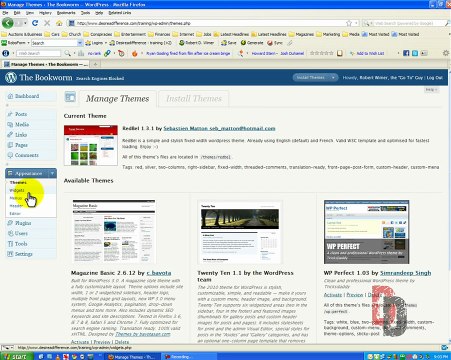Image resolution: width=451 pixels, height=360 pixels.
Task: Click the browser URL address field
Action: tap(210, 23)
